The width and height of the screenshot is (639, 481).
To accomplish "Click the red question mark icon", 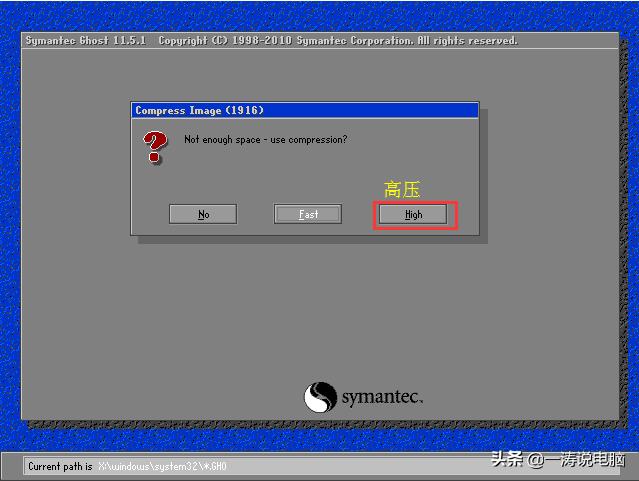I will tap(155, 147).
